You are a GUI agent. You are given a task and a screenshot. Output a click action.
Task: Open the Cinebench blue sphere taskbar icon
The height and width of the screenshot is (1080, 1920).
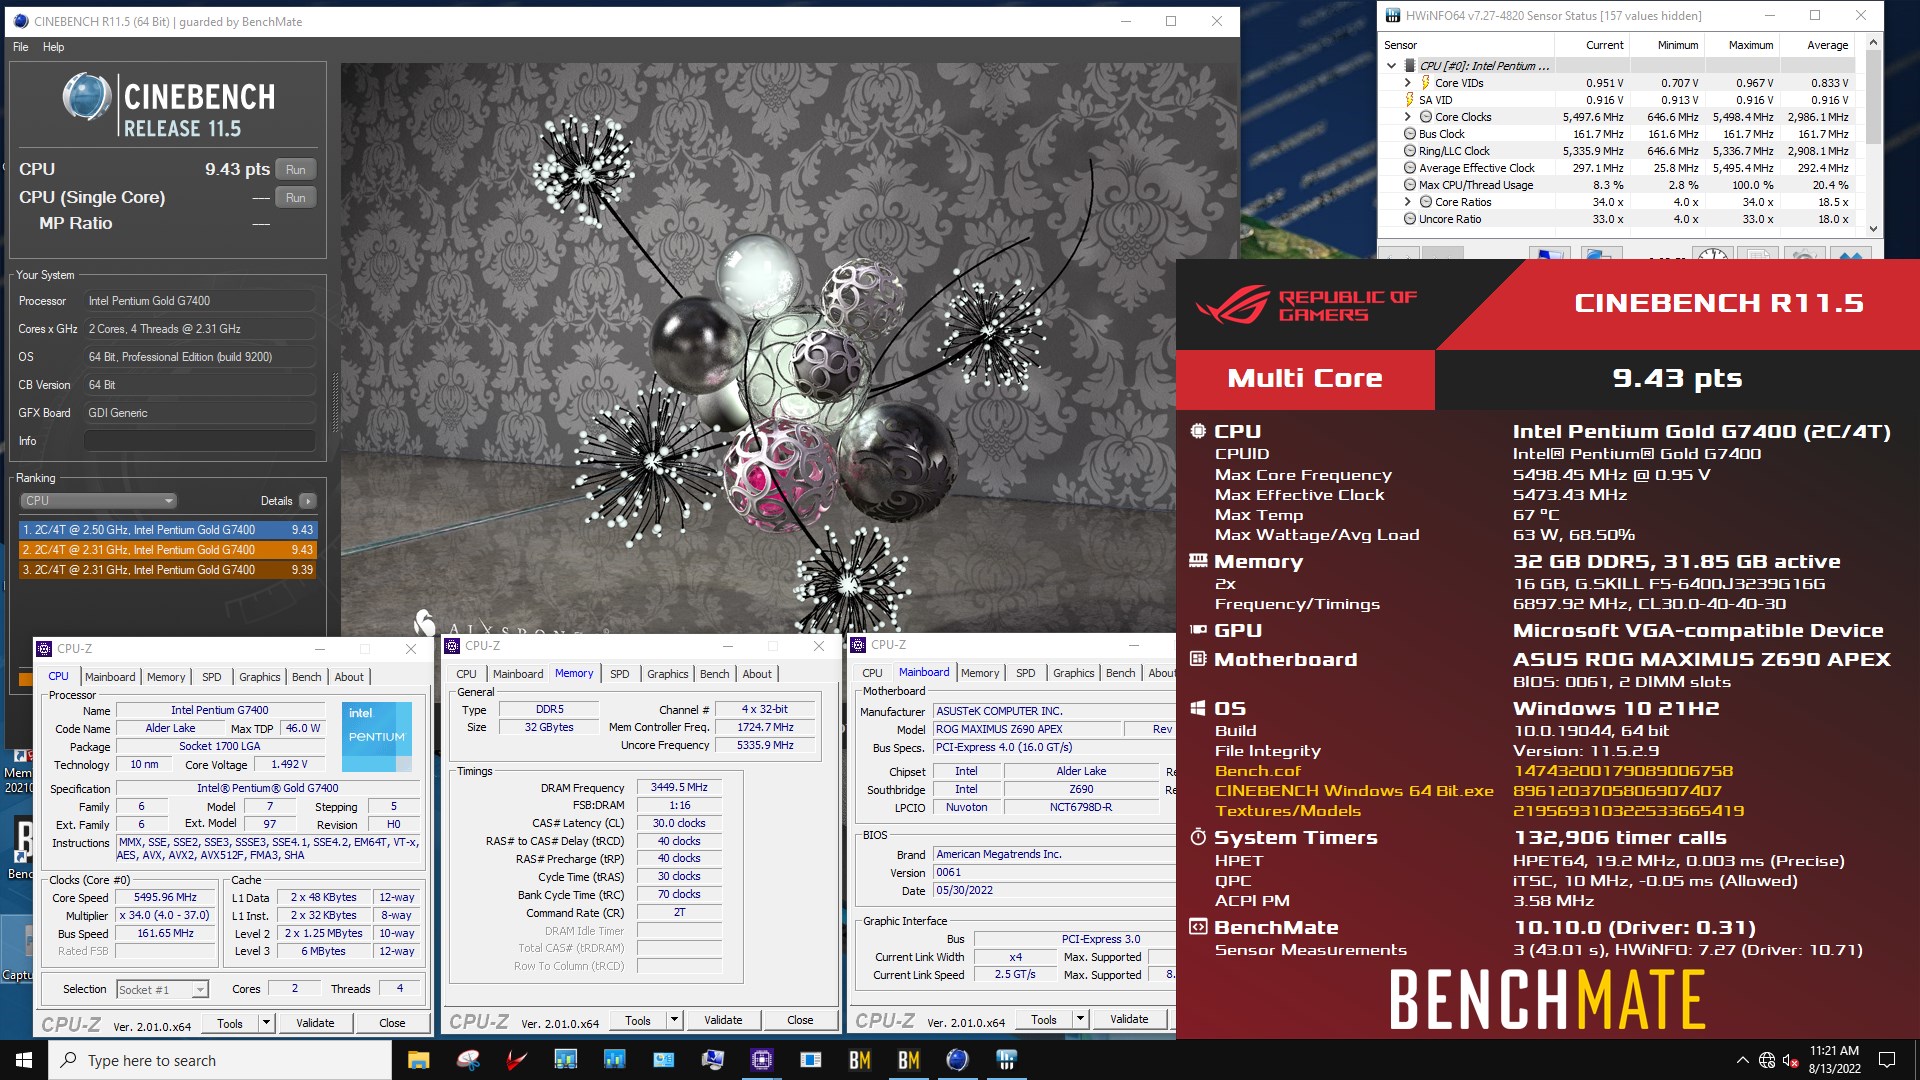(957, 1060)
